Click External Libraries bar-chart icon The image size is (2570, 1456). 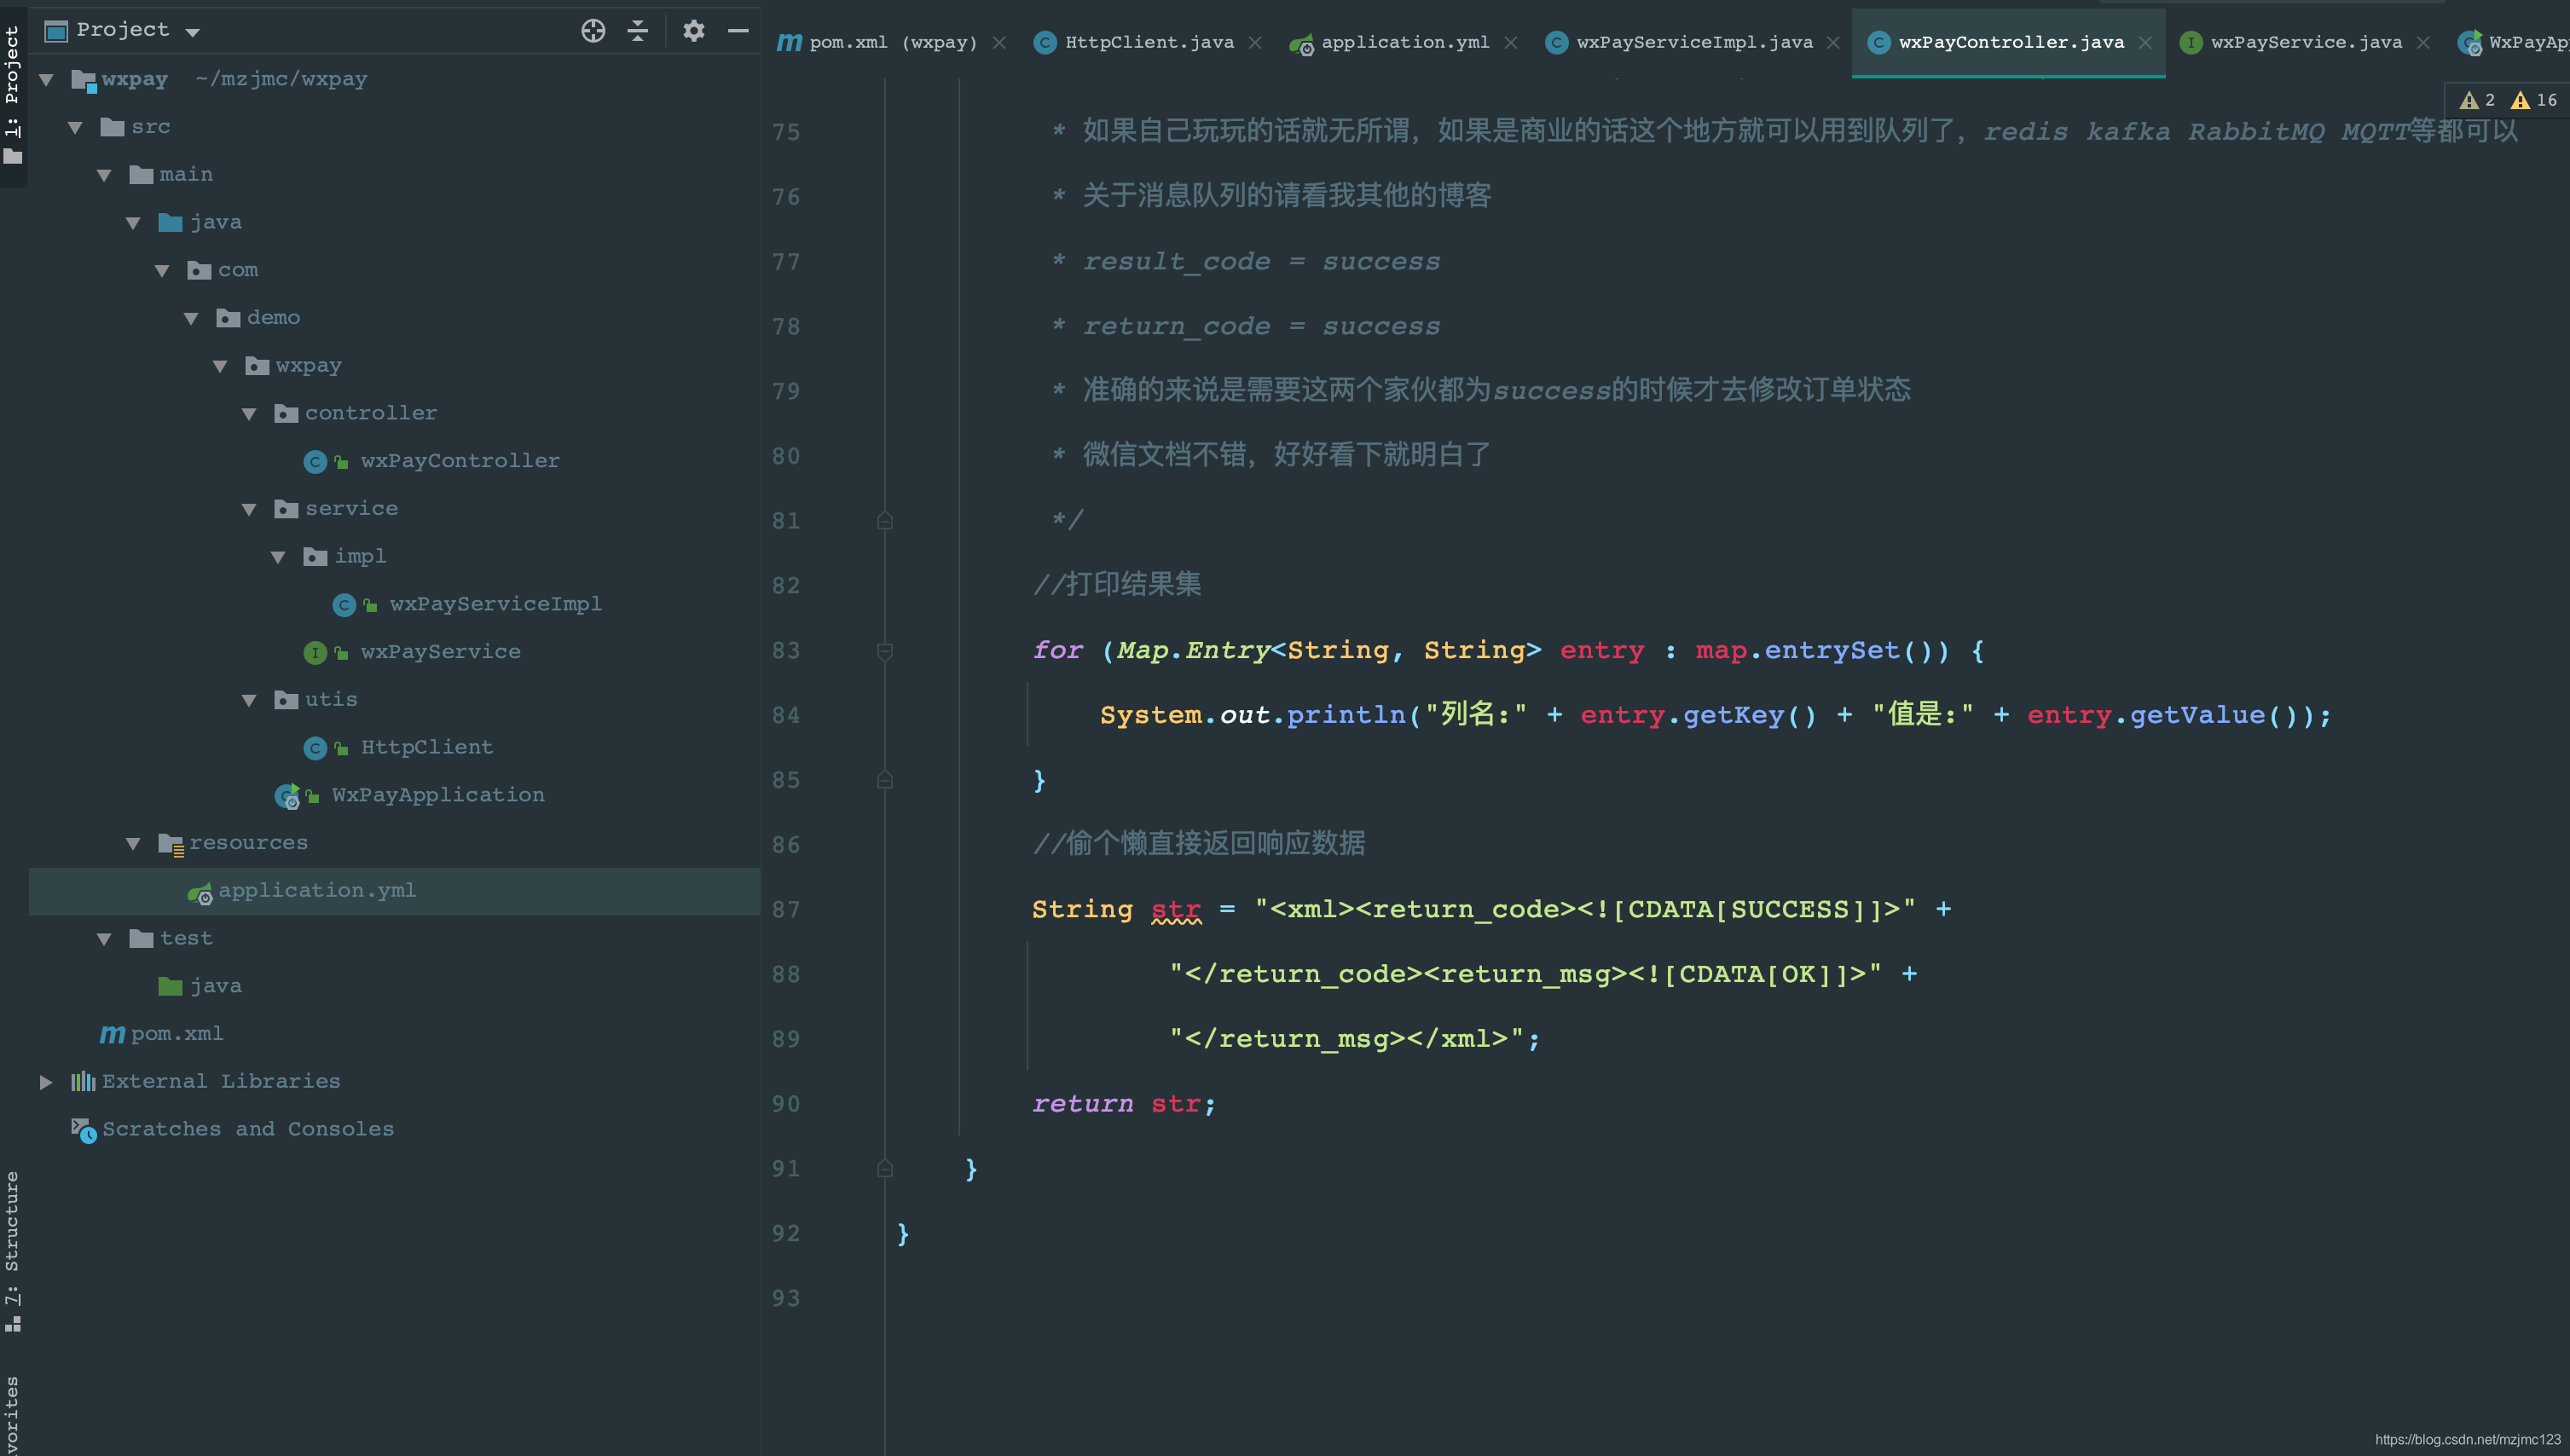[x=83, y=1081]
